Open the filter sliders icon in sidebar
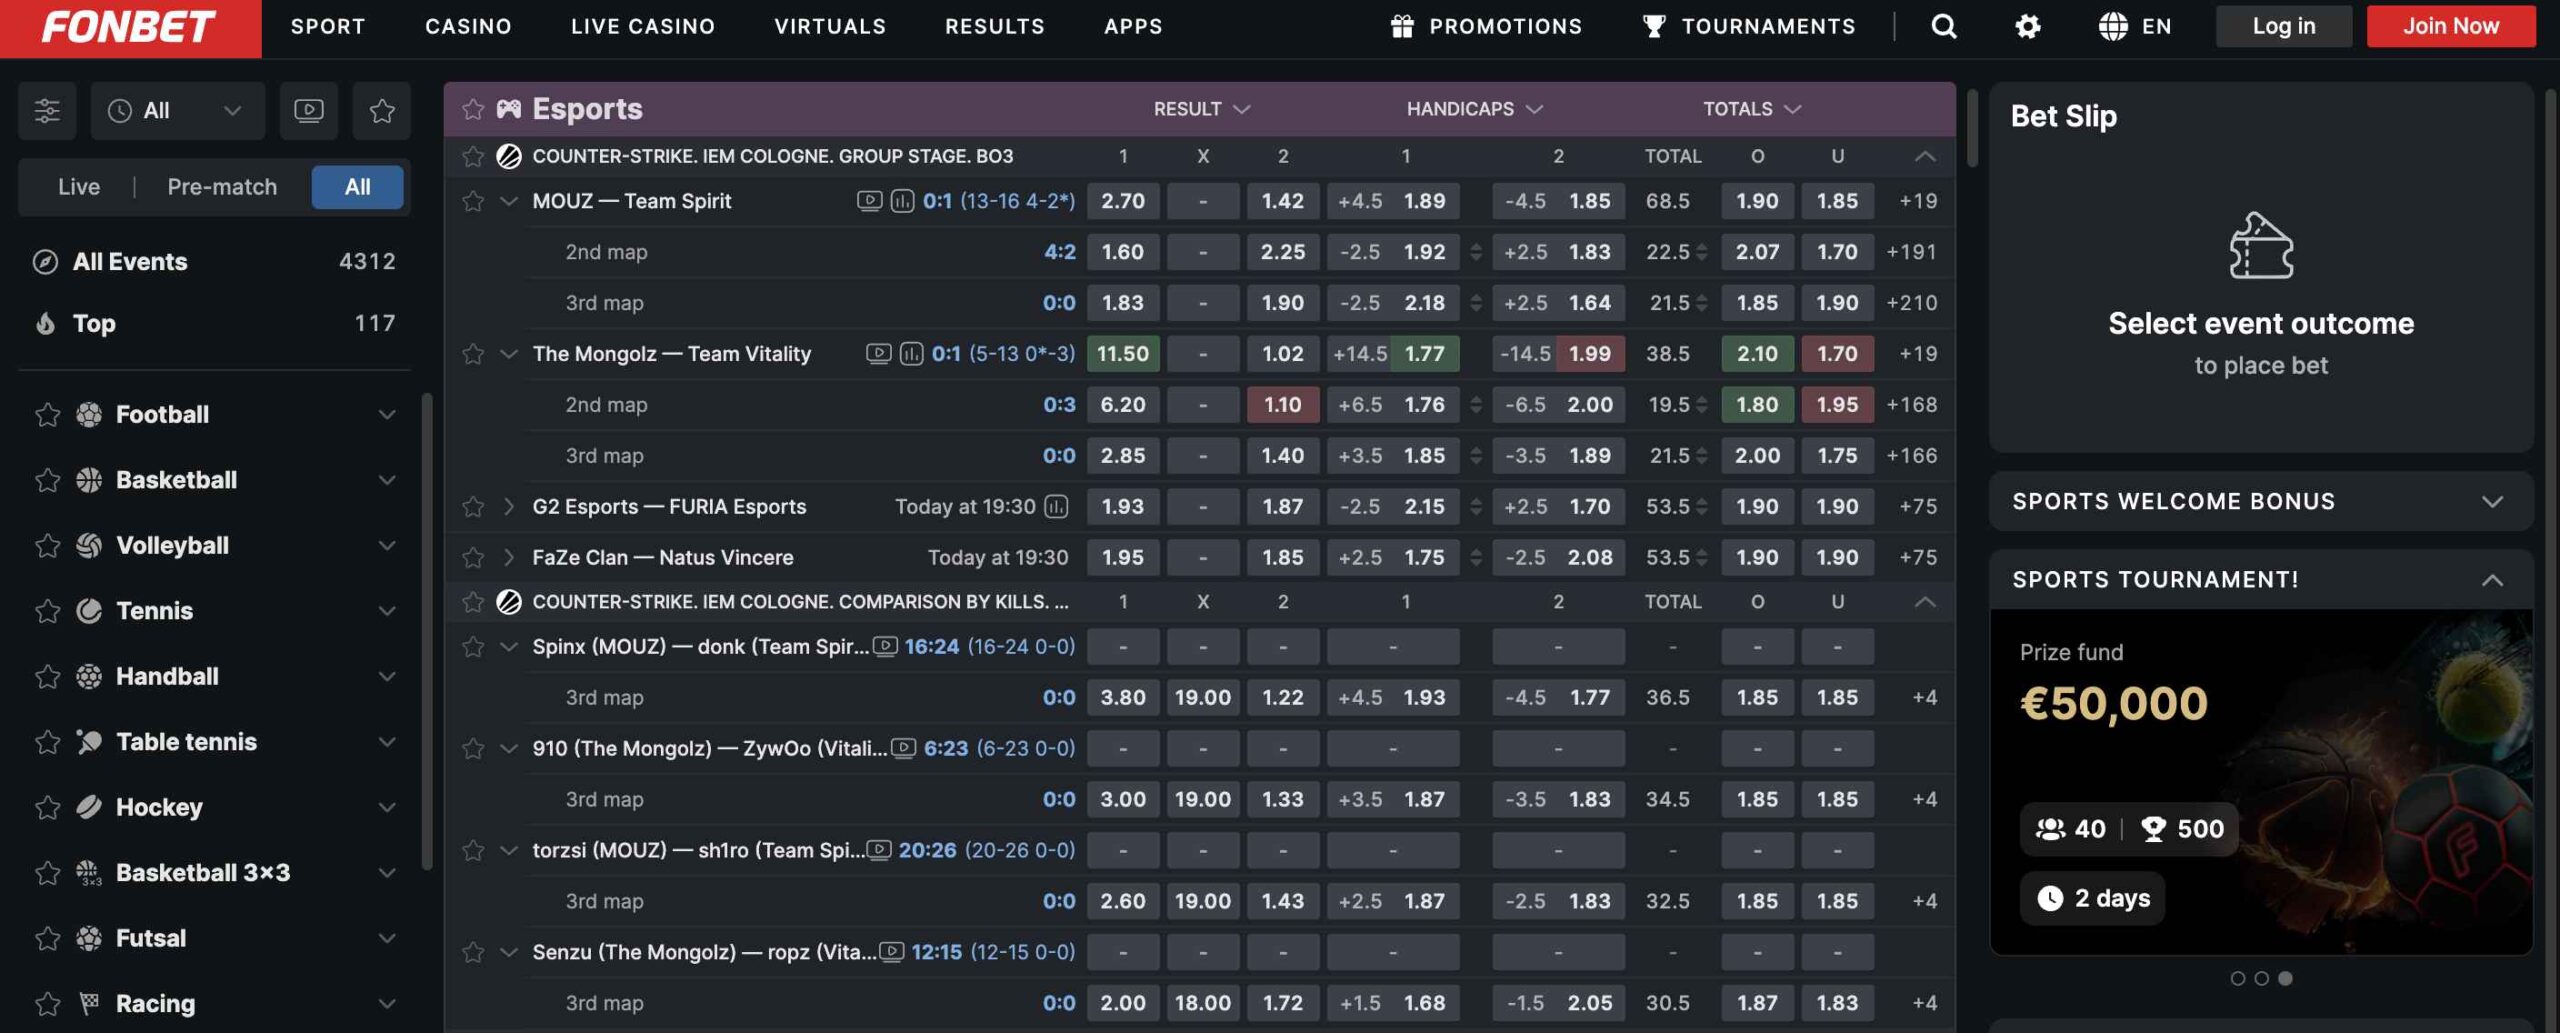This screenshot has height=1033, width=2560. (47, 110)
